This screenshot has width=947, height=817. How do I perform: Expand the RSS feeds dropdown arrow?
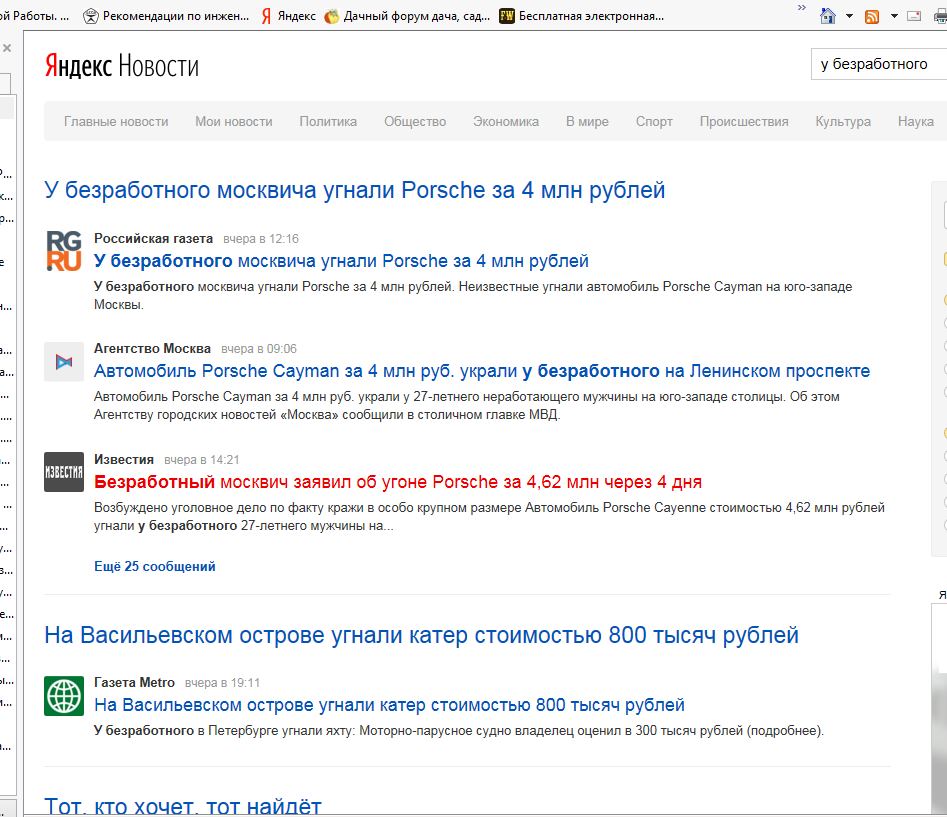point(892,16)
